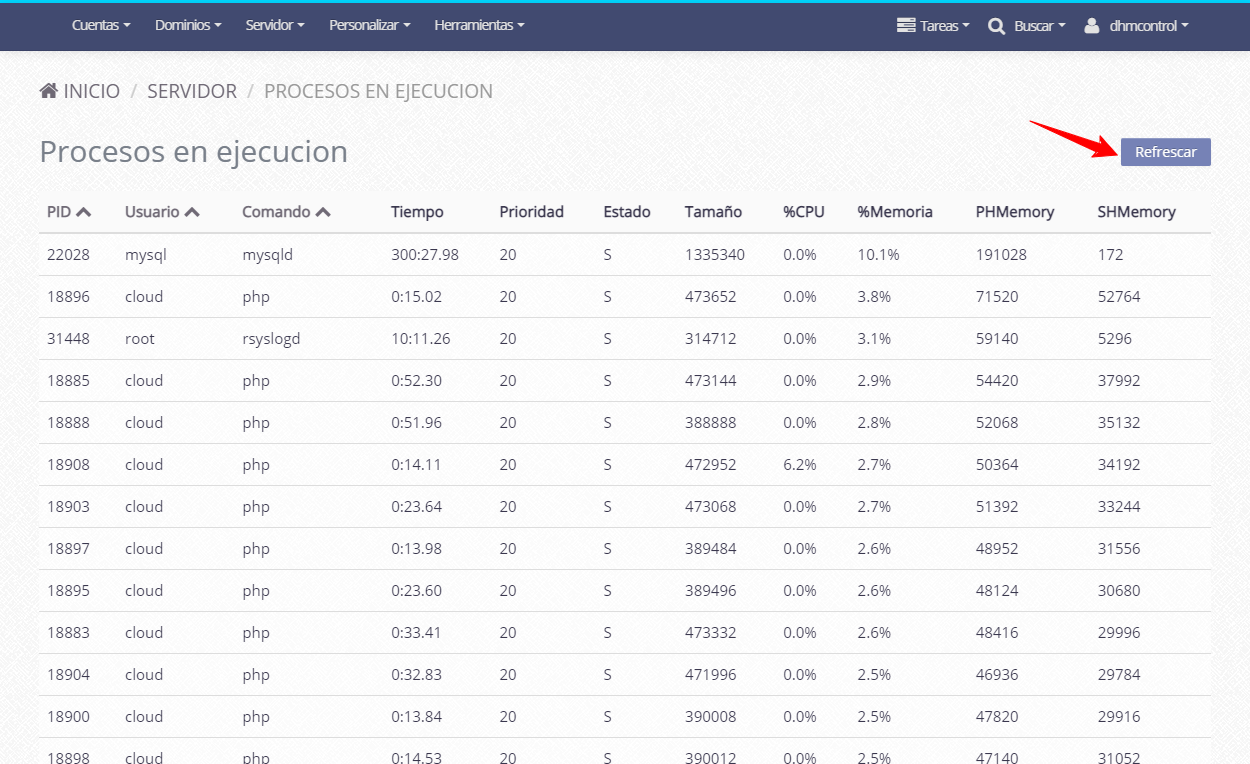The height and width of the screenshot is (764, 1250).
Task: Select PID 18904 cell
Action: (x=68, y=675)
